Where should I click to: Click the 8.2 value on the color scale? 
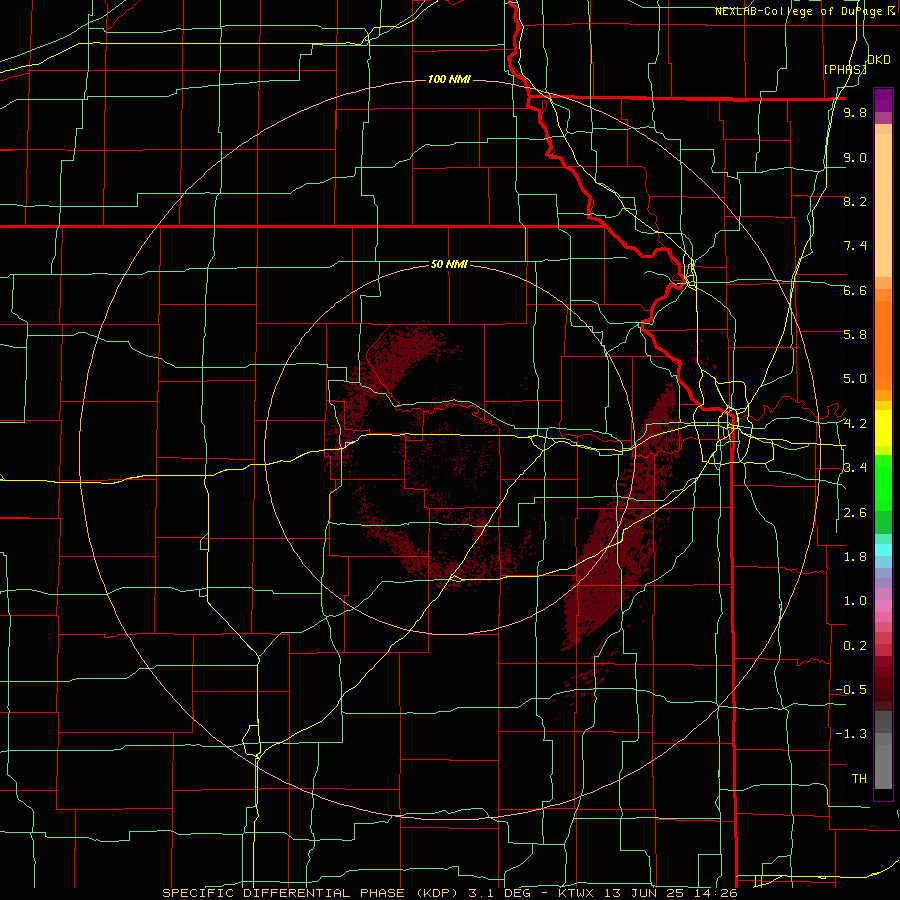pyautogui.click(x=855, y=201)
